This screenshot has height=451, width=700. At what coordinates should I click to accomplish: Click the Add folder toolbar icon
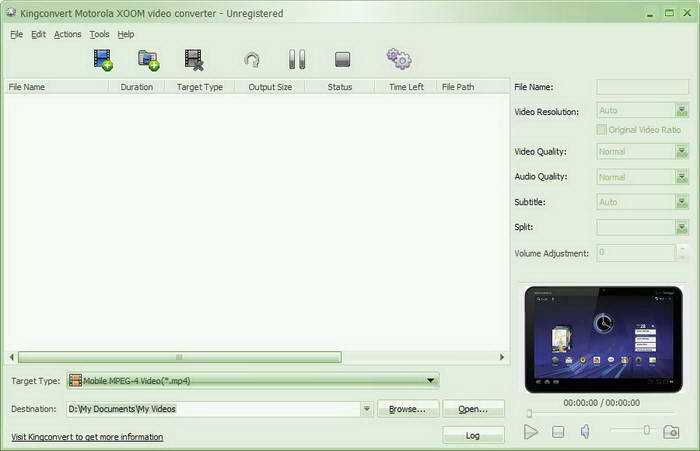tap(149, 60)
